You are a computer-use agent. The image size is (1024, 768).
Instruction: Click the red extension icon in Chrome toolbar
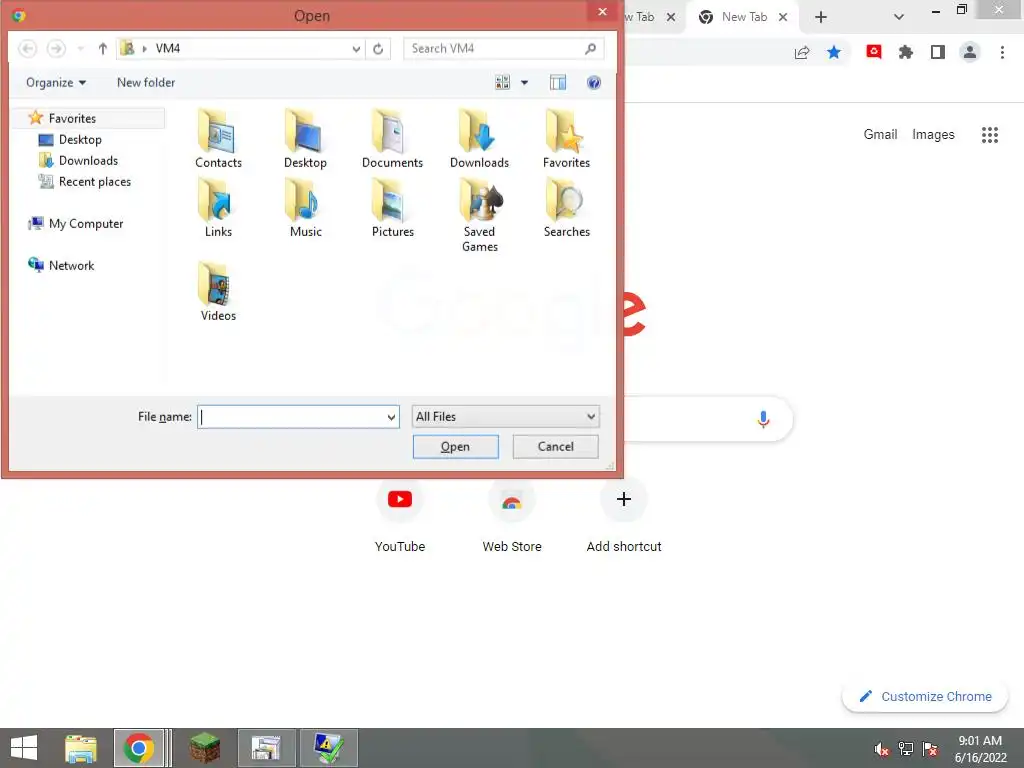(874, 52)
